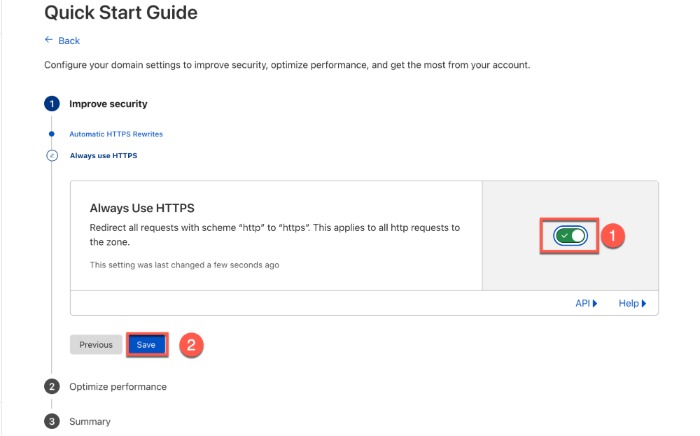Select the Improve security step heading
The height and width of the screenshot is (436, 700).
108,104
